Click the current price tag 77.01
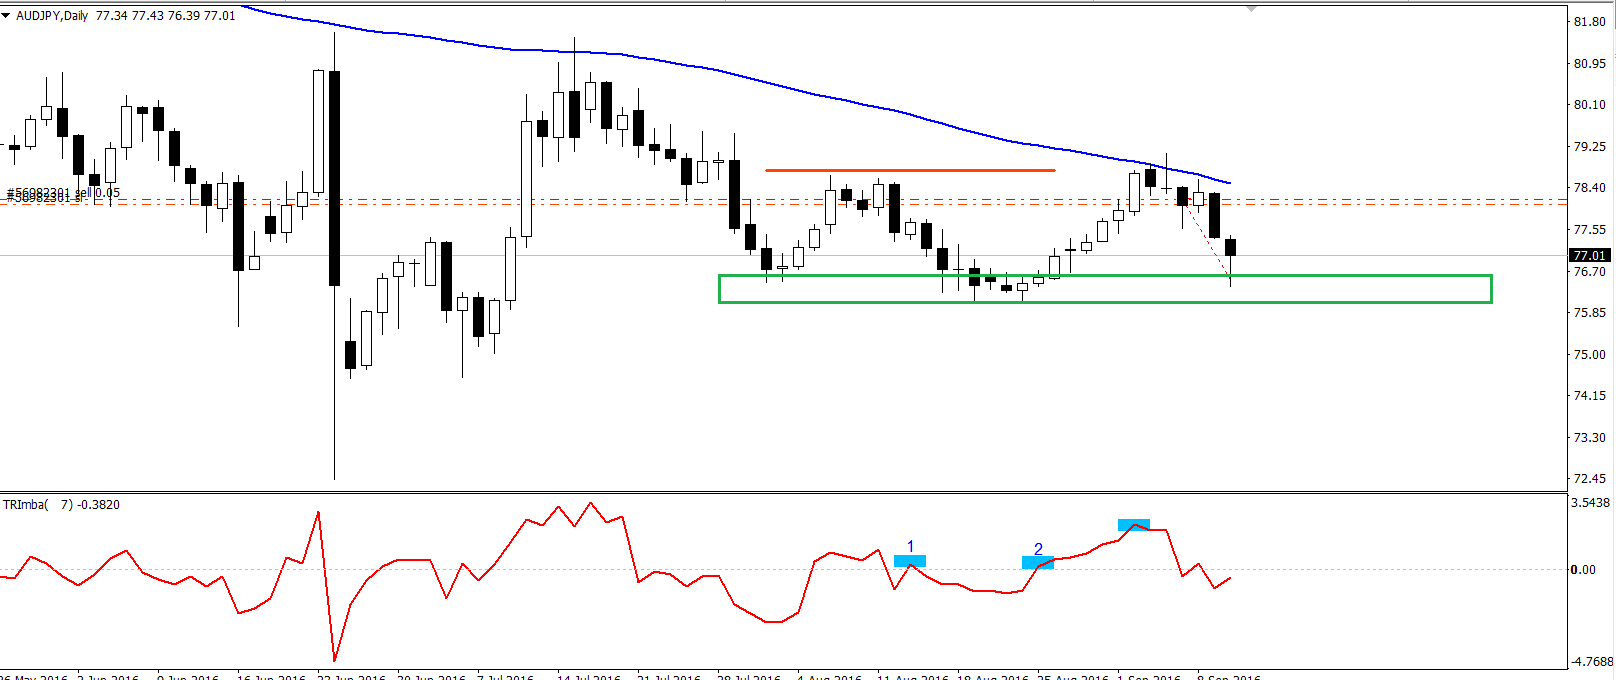 (x=1588, y=255)
